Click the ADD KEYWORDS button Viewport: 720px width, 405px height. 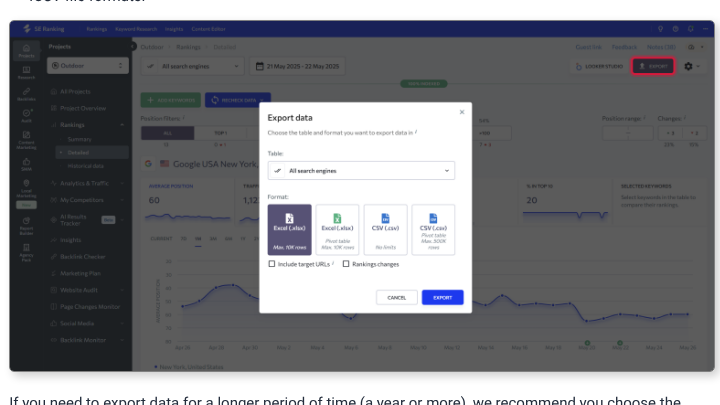tap(170, 100)
